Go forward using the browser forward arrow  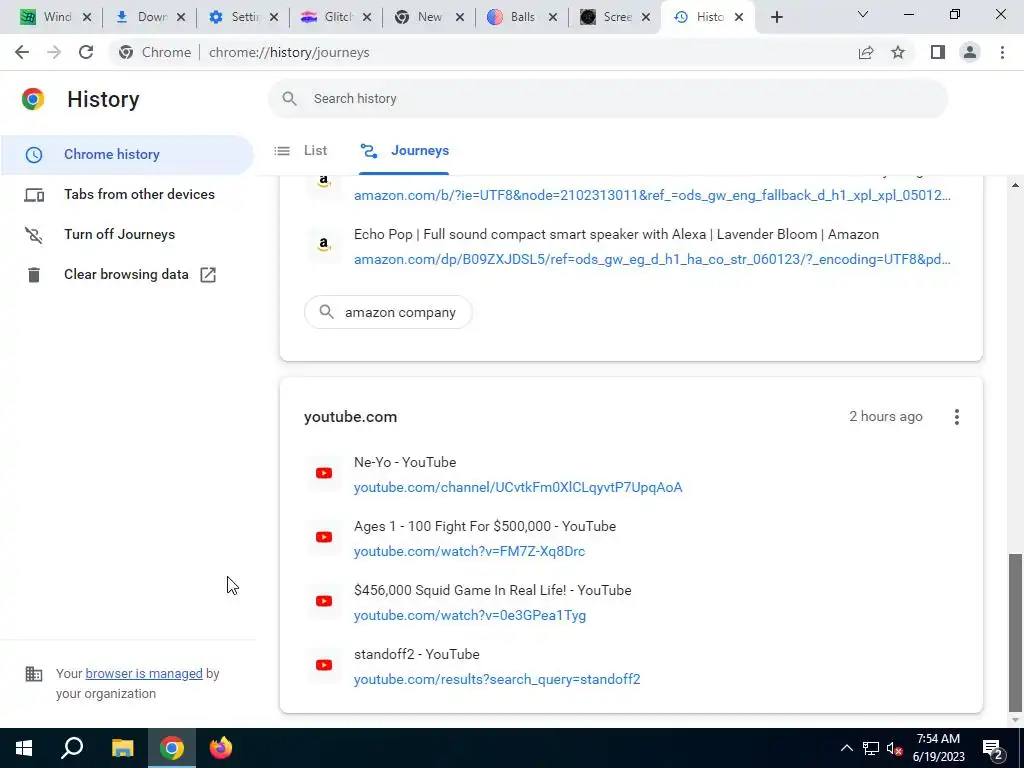[x=54, y=52]
